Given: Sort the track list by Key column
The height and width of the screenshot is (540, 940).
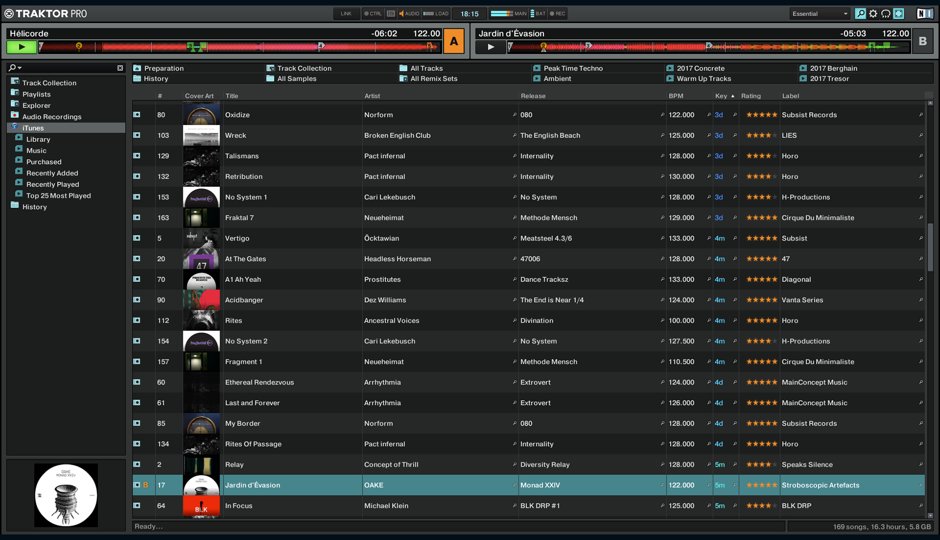Looking at the screenshot, I should pos(722,96).
